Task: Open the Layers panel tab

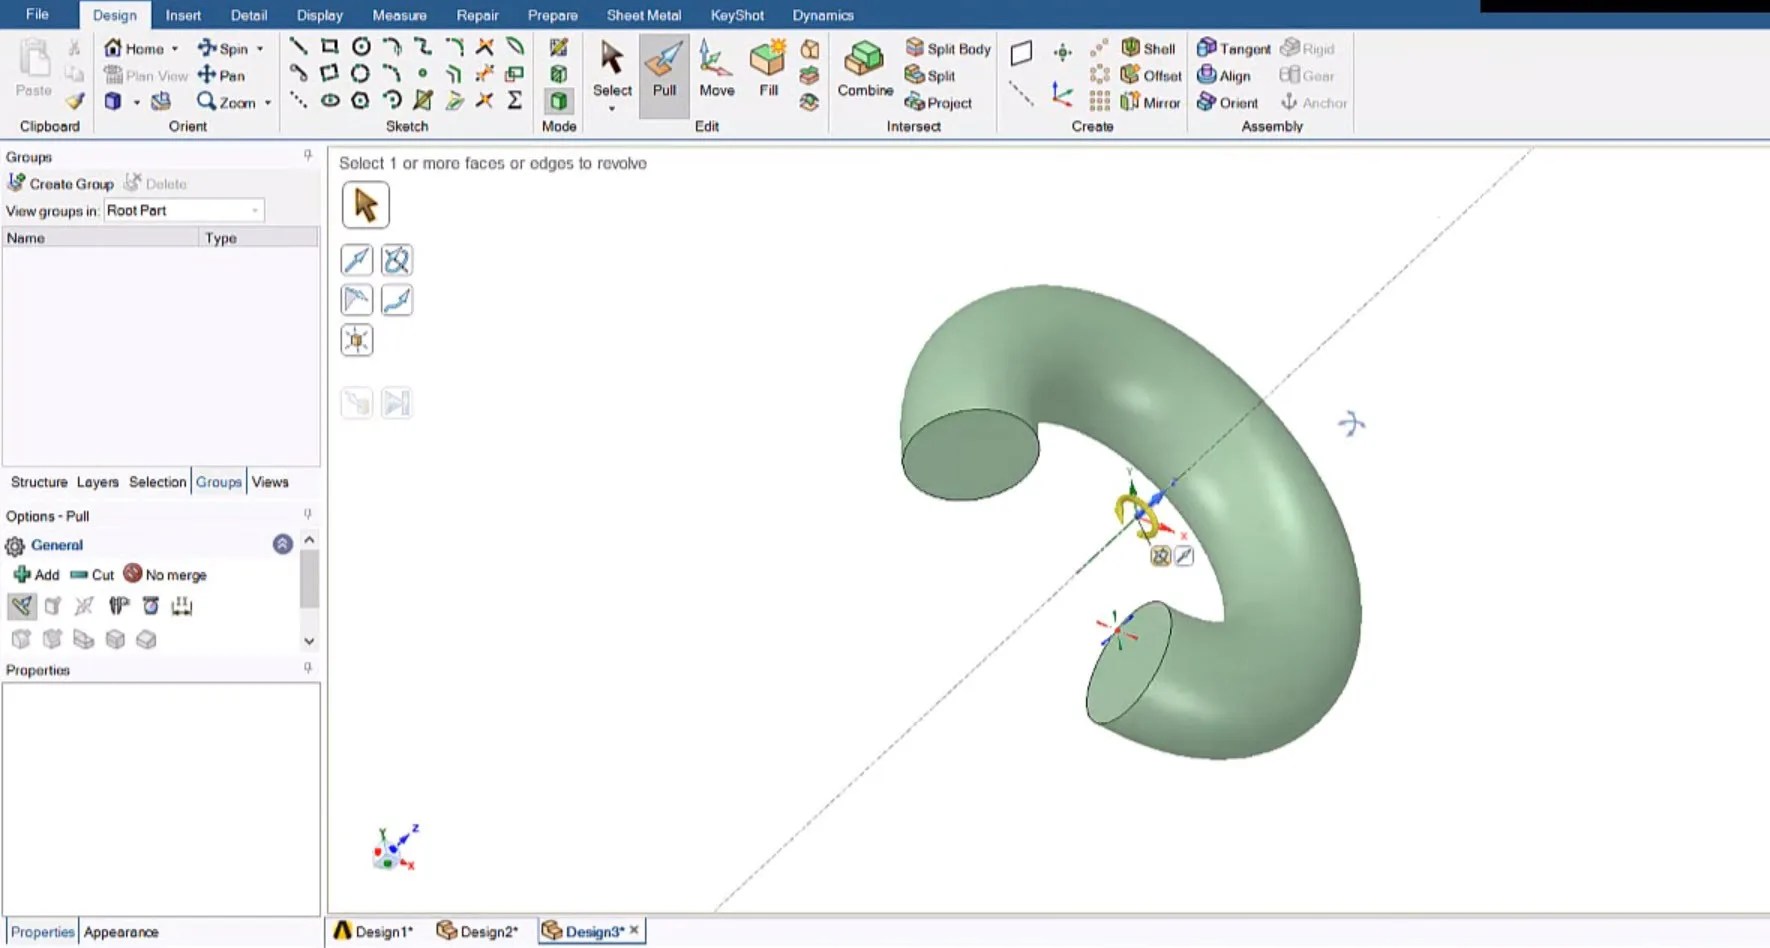Action: 98,482
